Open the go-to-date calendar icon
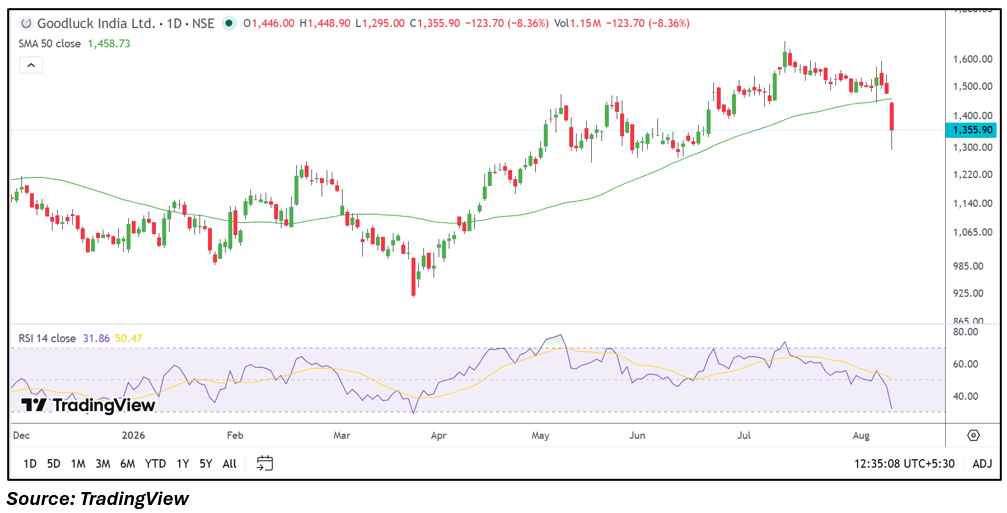 coord(265,464)
